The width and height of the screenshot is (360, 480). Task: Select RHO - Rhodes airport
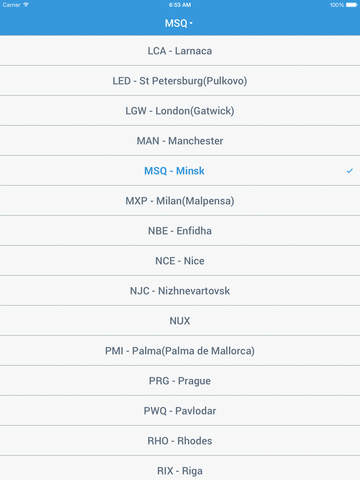[180, 441]
